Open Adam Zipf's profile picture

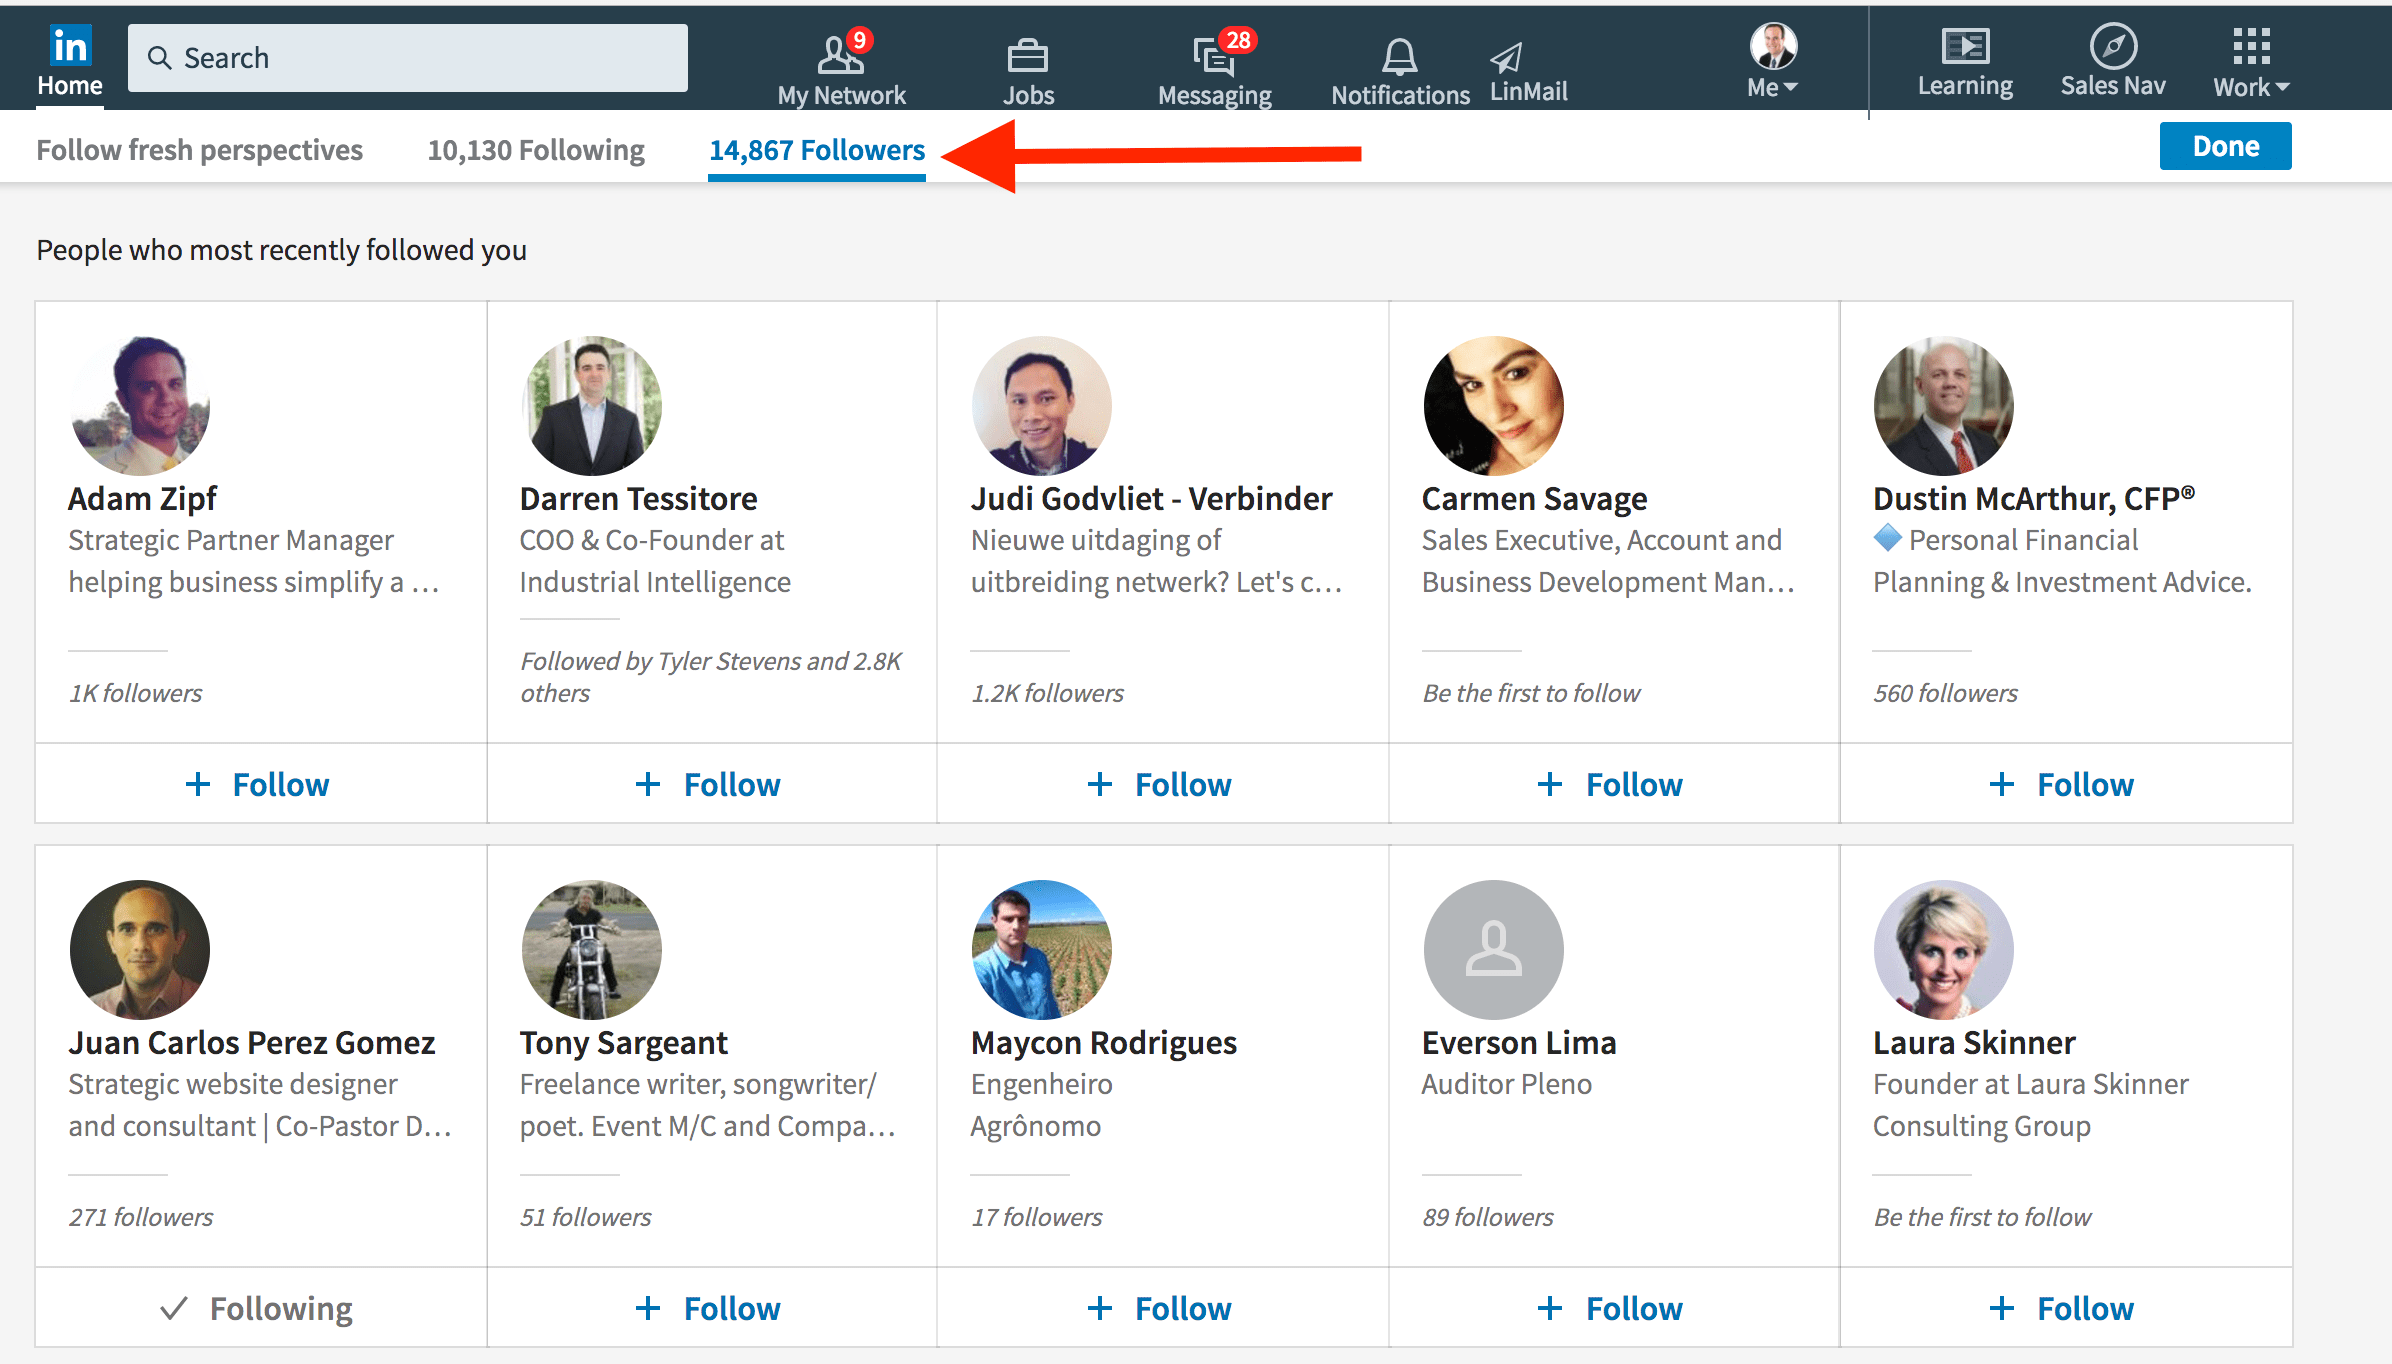[140, 406]
